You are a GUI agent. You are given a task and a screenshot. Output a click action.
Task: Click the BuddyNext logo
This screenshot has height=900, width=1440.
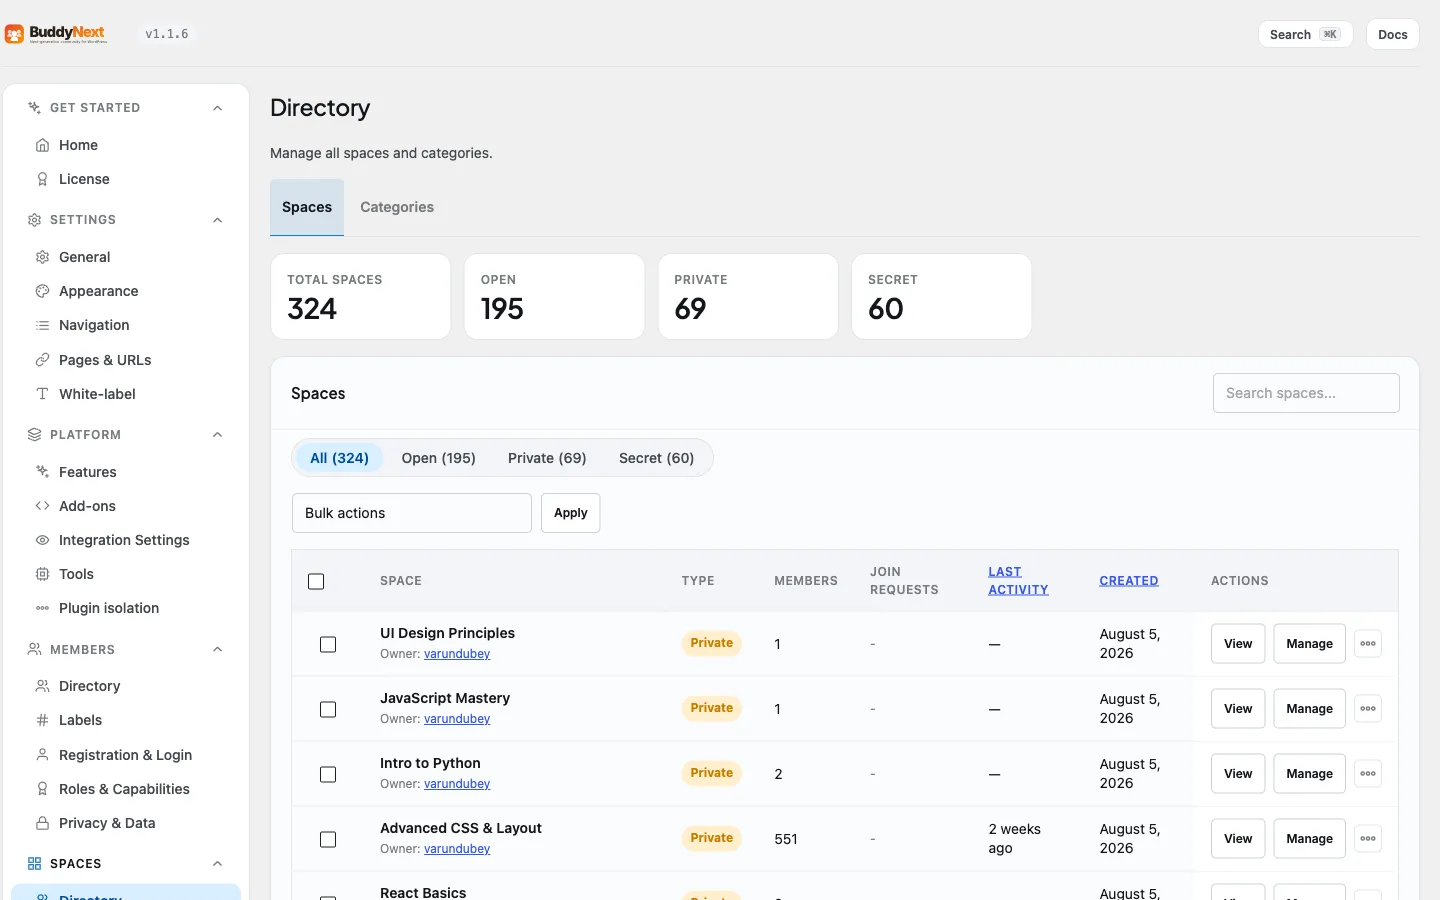click(56, 34)
